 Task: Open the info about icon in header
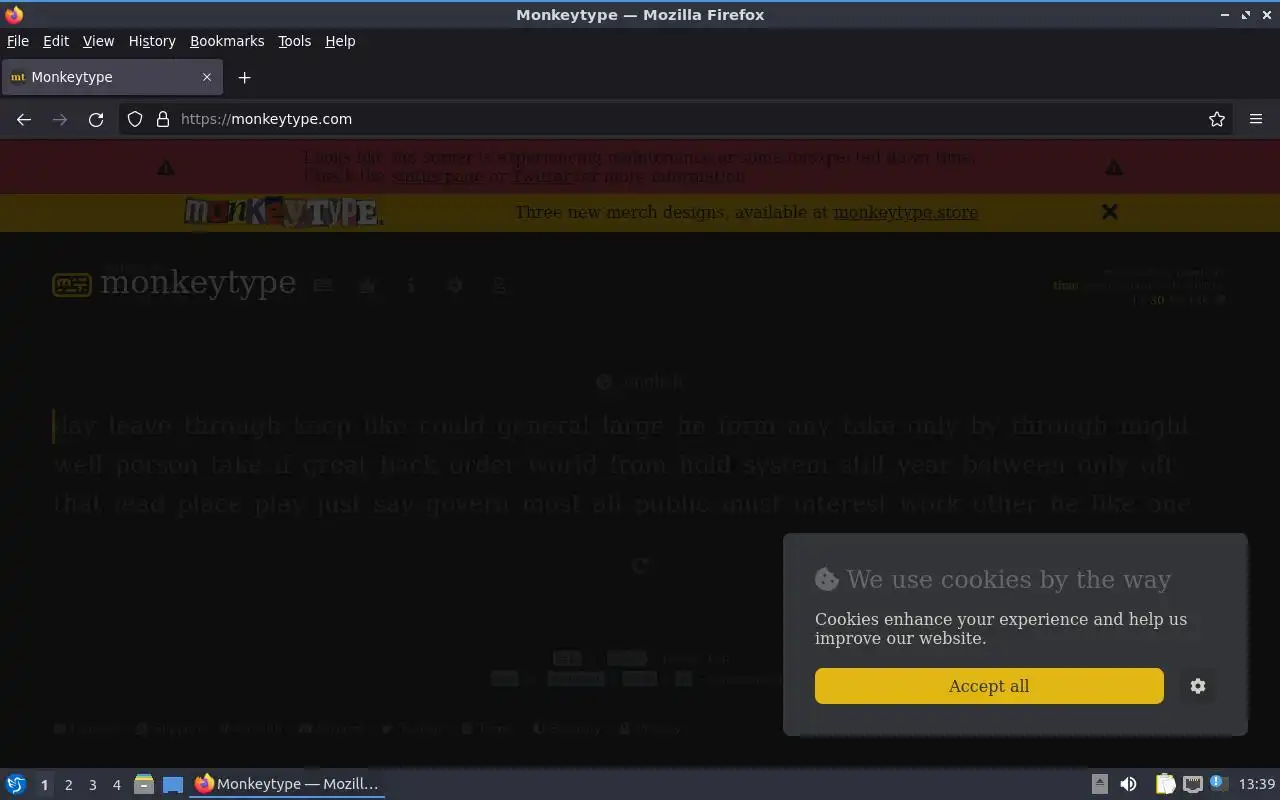coord(411,286)
